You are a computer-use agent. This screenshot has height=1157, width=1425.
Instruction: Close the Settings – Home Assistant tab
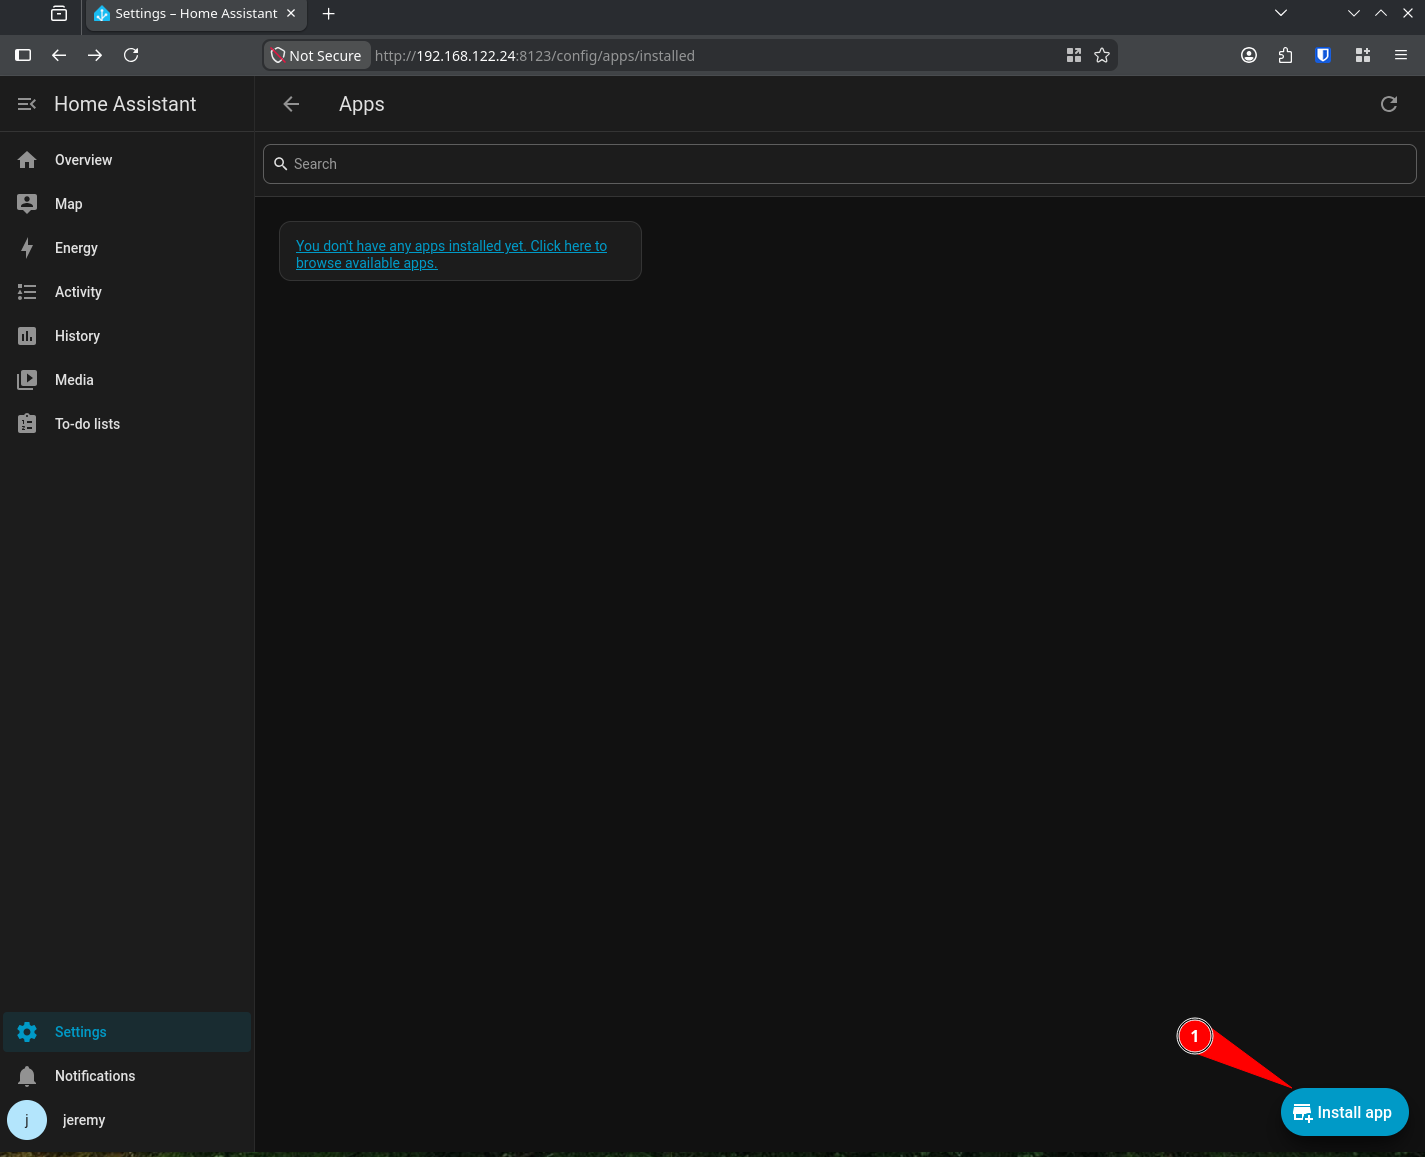[x=291, y=13]
